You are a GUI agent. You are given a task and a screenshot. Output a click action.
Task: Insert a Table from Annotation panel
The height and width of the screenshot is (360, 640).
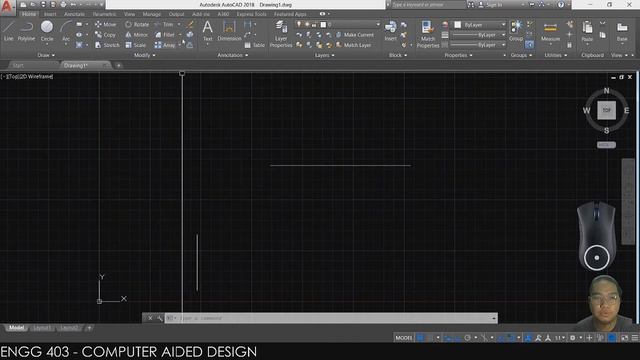[255, 45]
